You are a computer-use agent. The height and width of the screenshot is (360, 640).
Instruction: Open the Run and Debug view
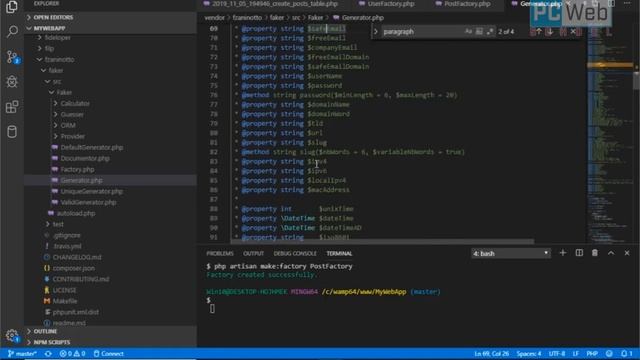(x=12, y=82)
